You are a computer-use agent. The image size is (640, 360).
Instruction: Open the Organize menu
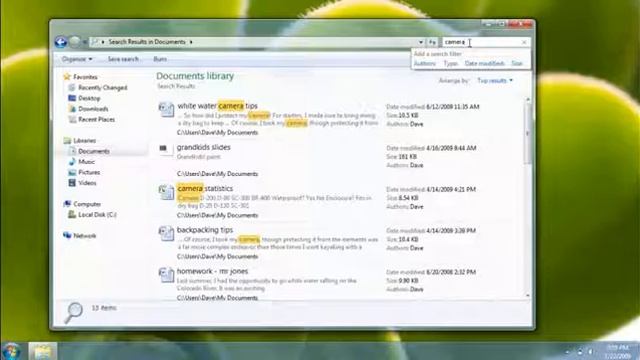coord(77,59)
